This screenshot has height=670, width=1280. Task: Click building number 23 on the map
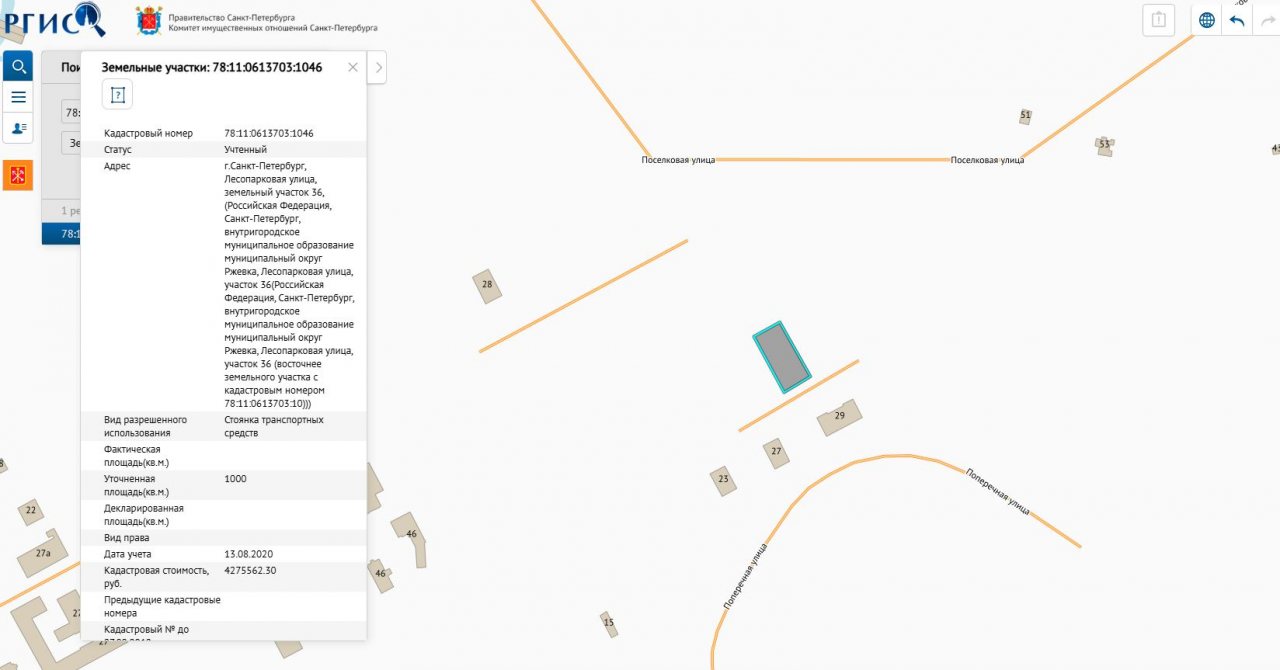(x=723, y=480)
